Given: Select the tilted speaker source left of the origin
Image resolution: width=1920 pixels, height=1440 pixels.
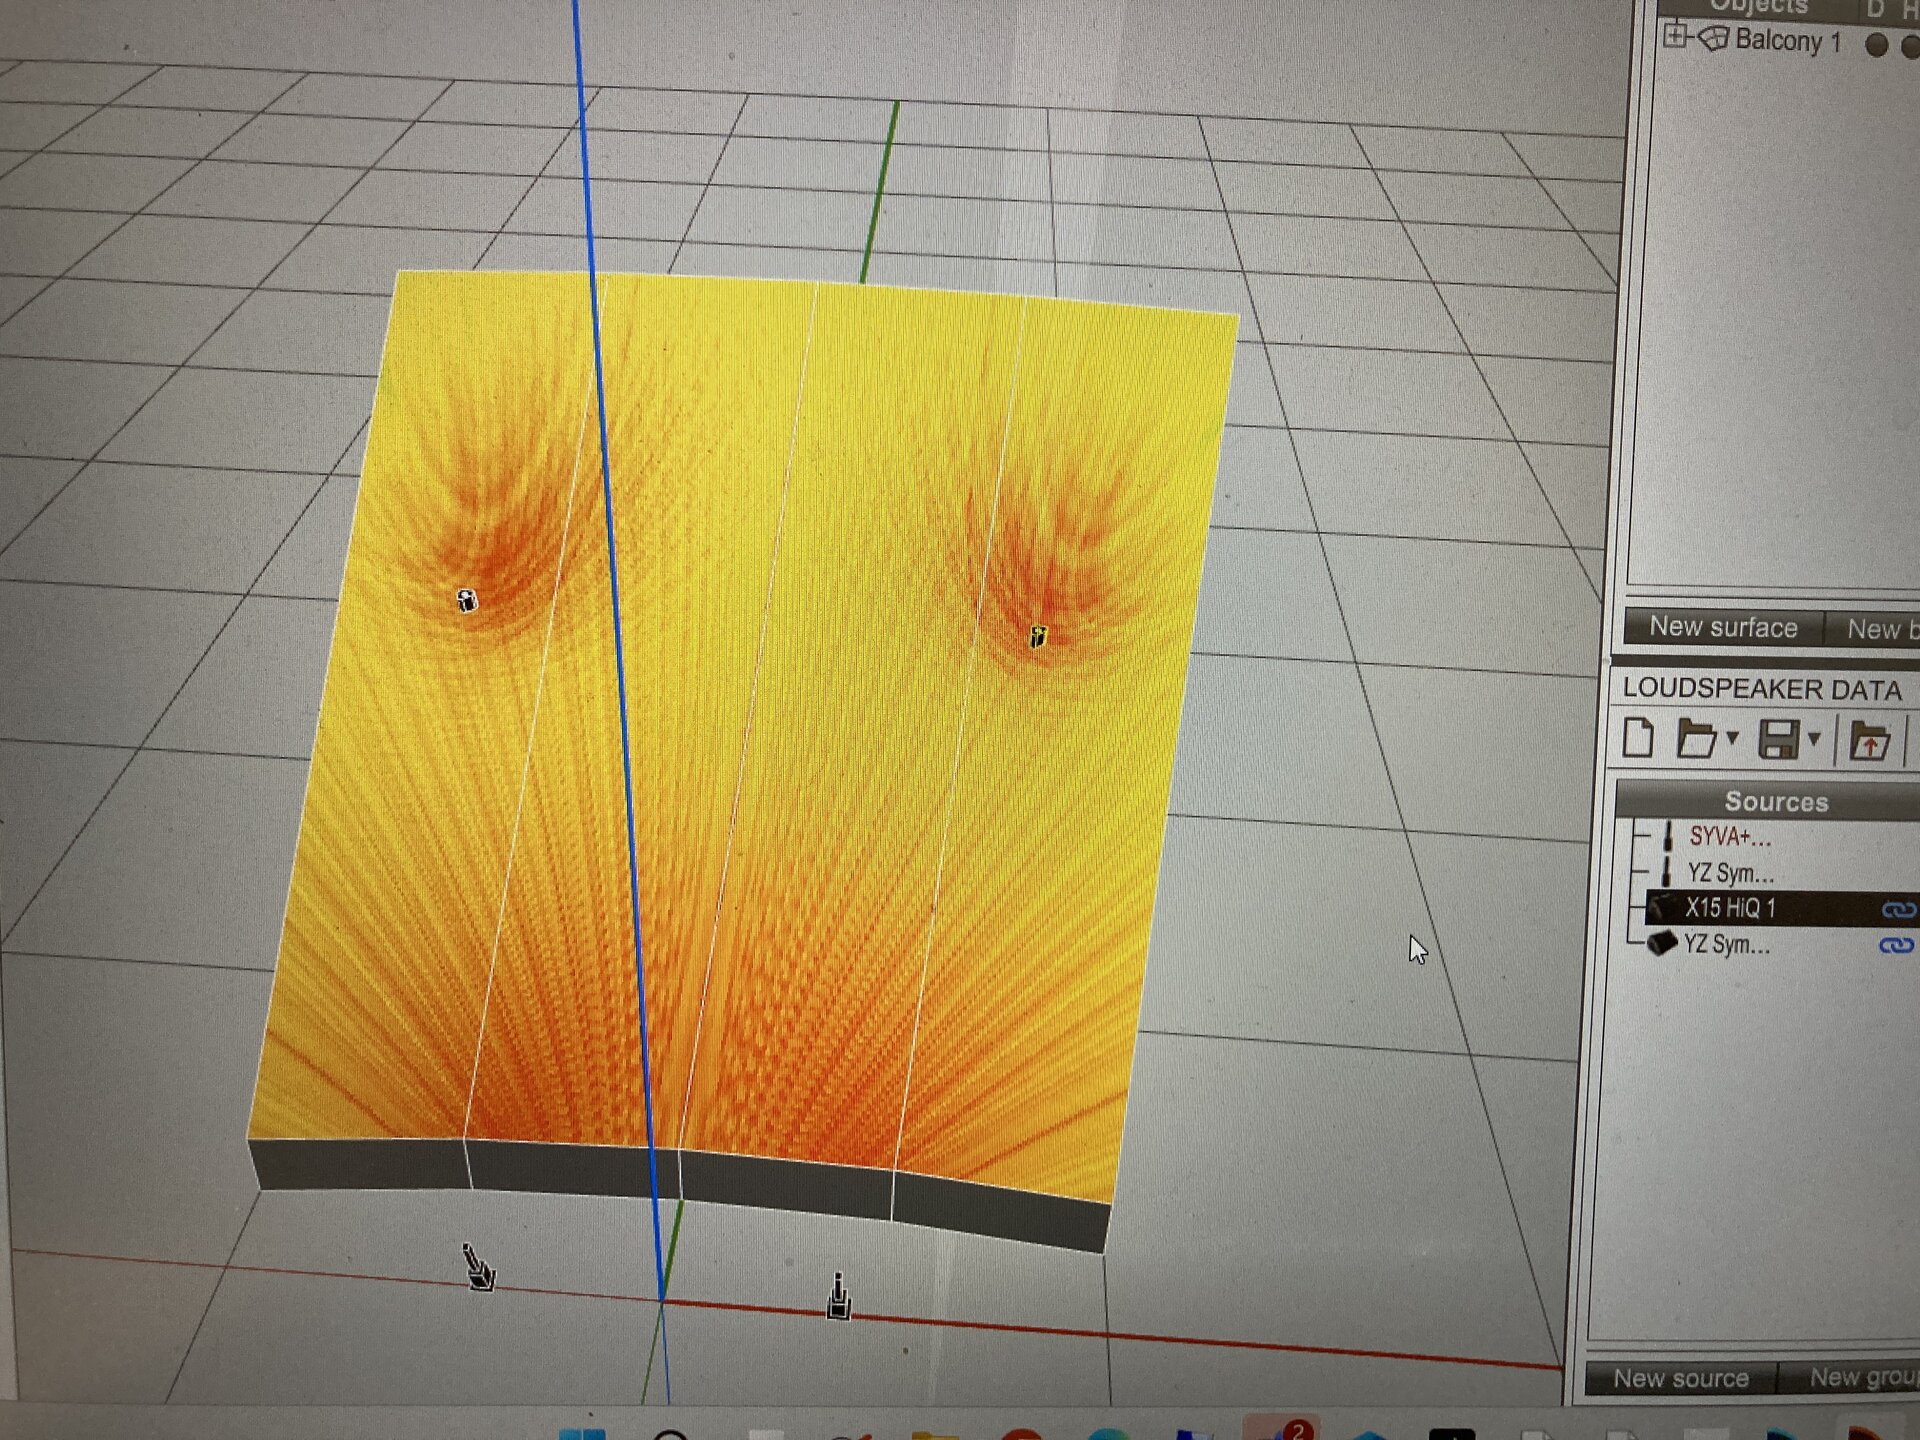Looking at the screenshot, I should [x=479, y=1268].
